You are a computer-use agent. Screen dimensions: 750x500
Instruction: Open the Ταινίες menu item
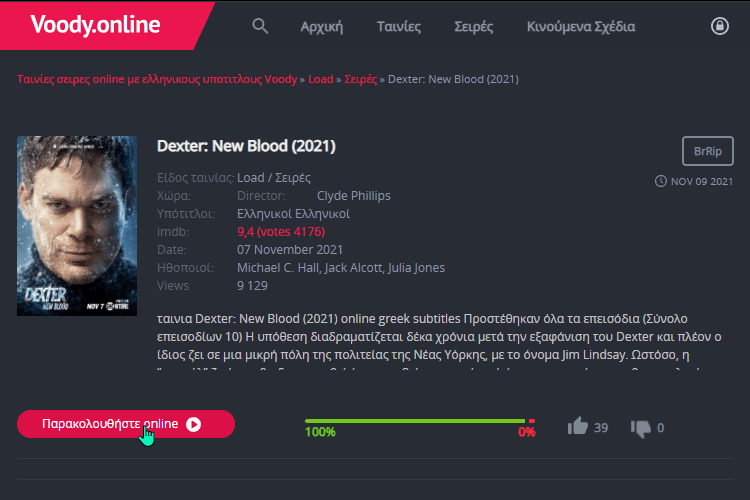tap(398, 26)
